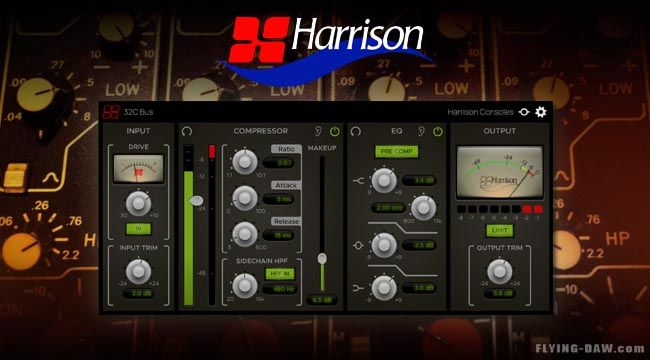Click the compressor Release knob
650x360 pixels.
245,234
